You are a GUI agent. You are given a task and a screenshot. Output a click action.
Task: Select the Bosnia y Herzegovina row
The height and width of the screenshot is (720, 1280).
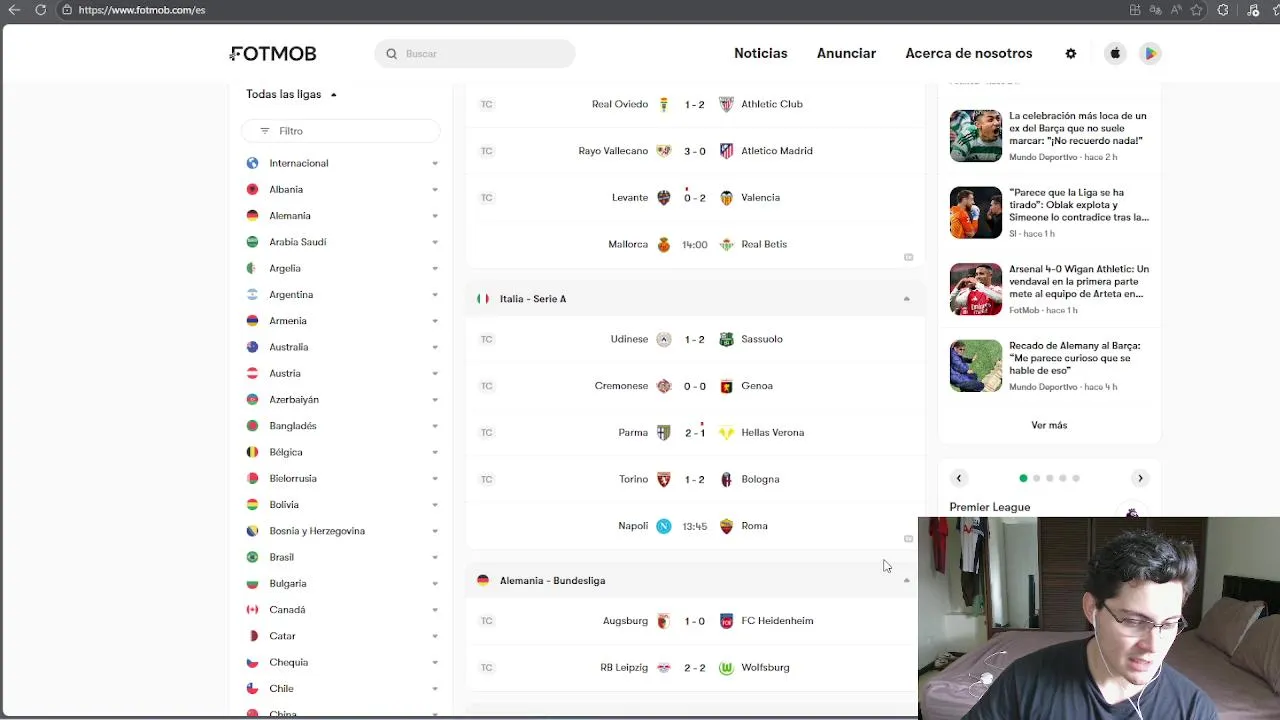341,531
